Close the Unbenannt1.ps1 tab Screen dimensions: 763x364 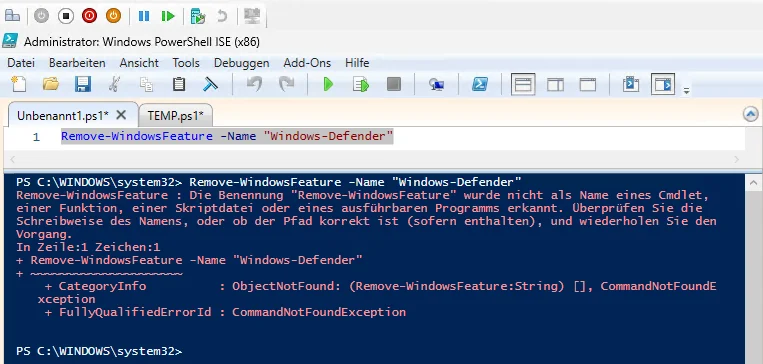(121, 115)
